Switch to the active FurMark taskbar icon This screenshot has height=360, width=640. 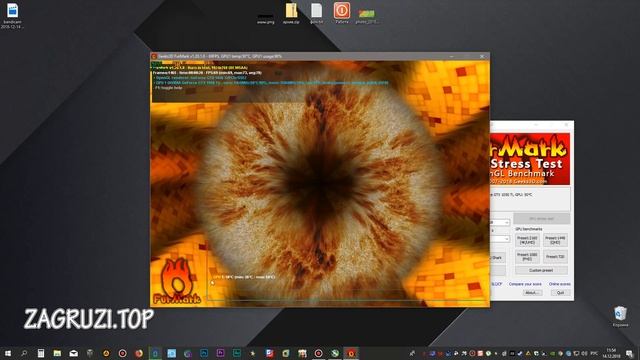point(351,353)
